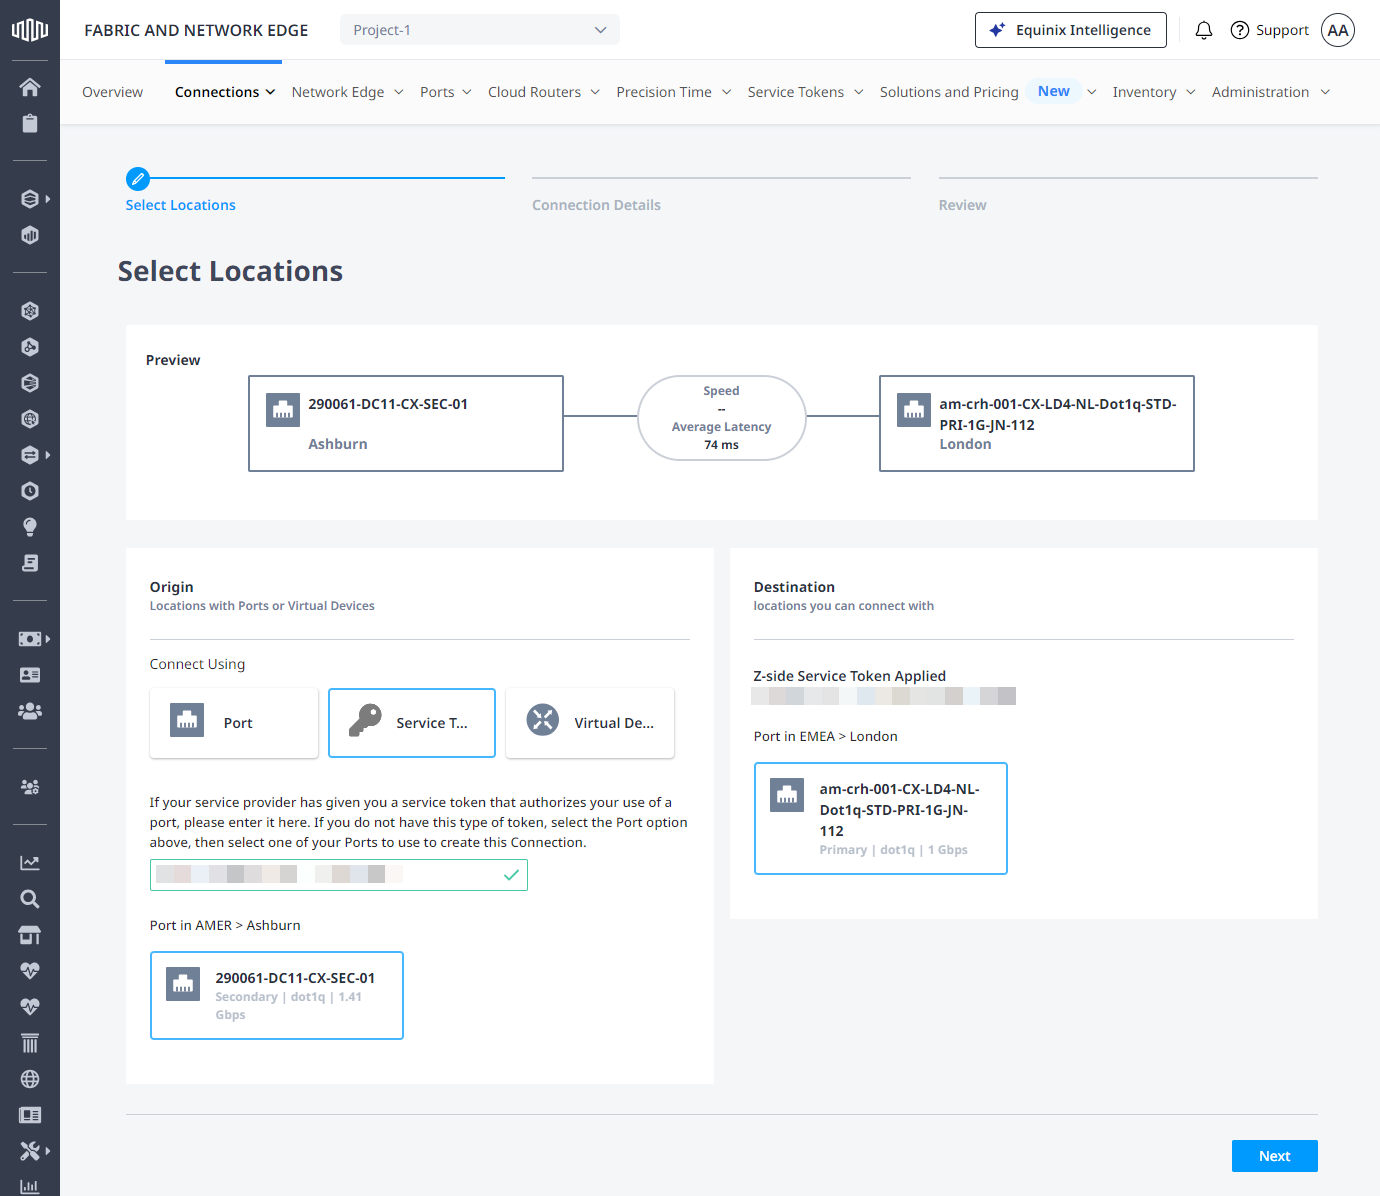Open the wrench tools sidebar icon
The image size is (1380, 1196).
(30, 1151)
